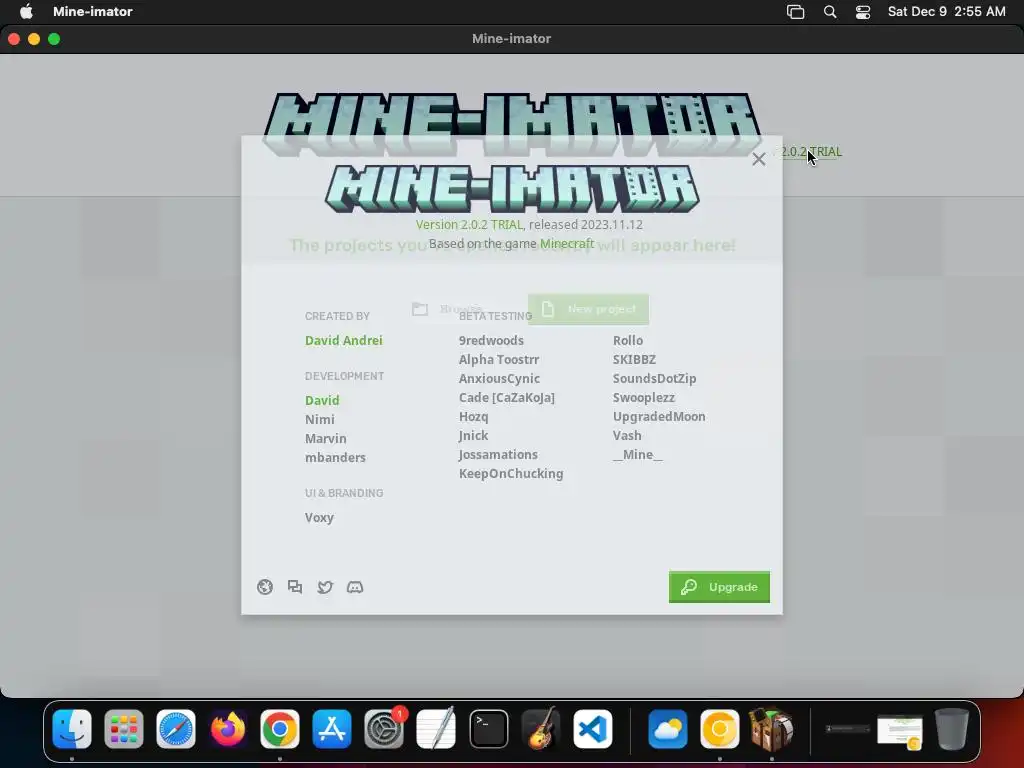Open the cloud weather app in Dock
The width and height of the screenshot is (1024, 768).
(x=667, y=728)
